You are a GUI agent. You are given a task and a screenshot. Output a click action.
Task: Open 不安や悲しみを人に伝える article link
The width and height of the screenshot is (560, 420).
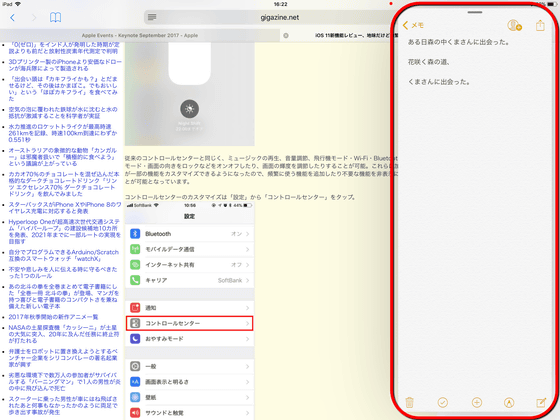click(63, 272)
